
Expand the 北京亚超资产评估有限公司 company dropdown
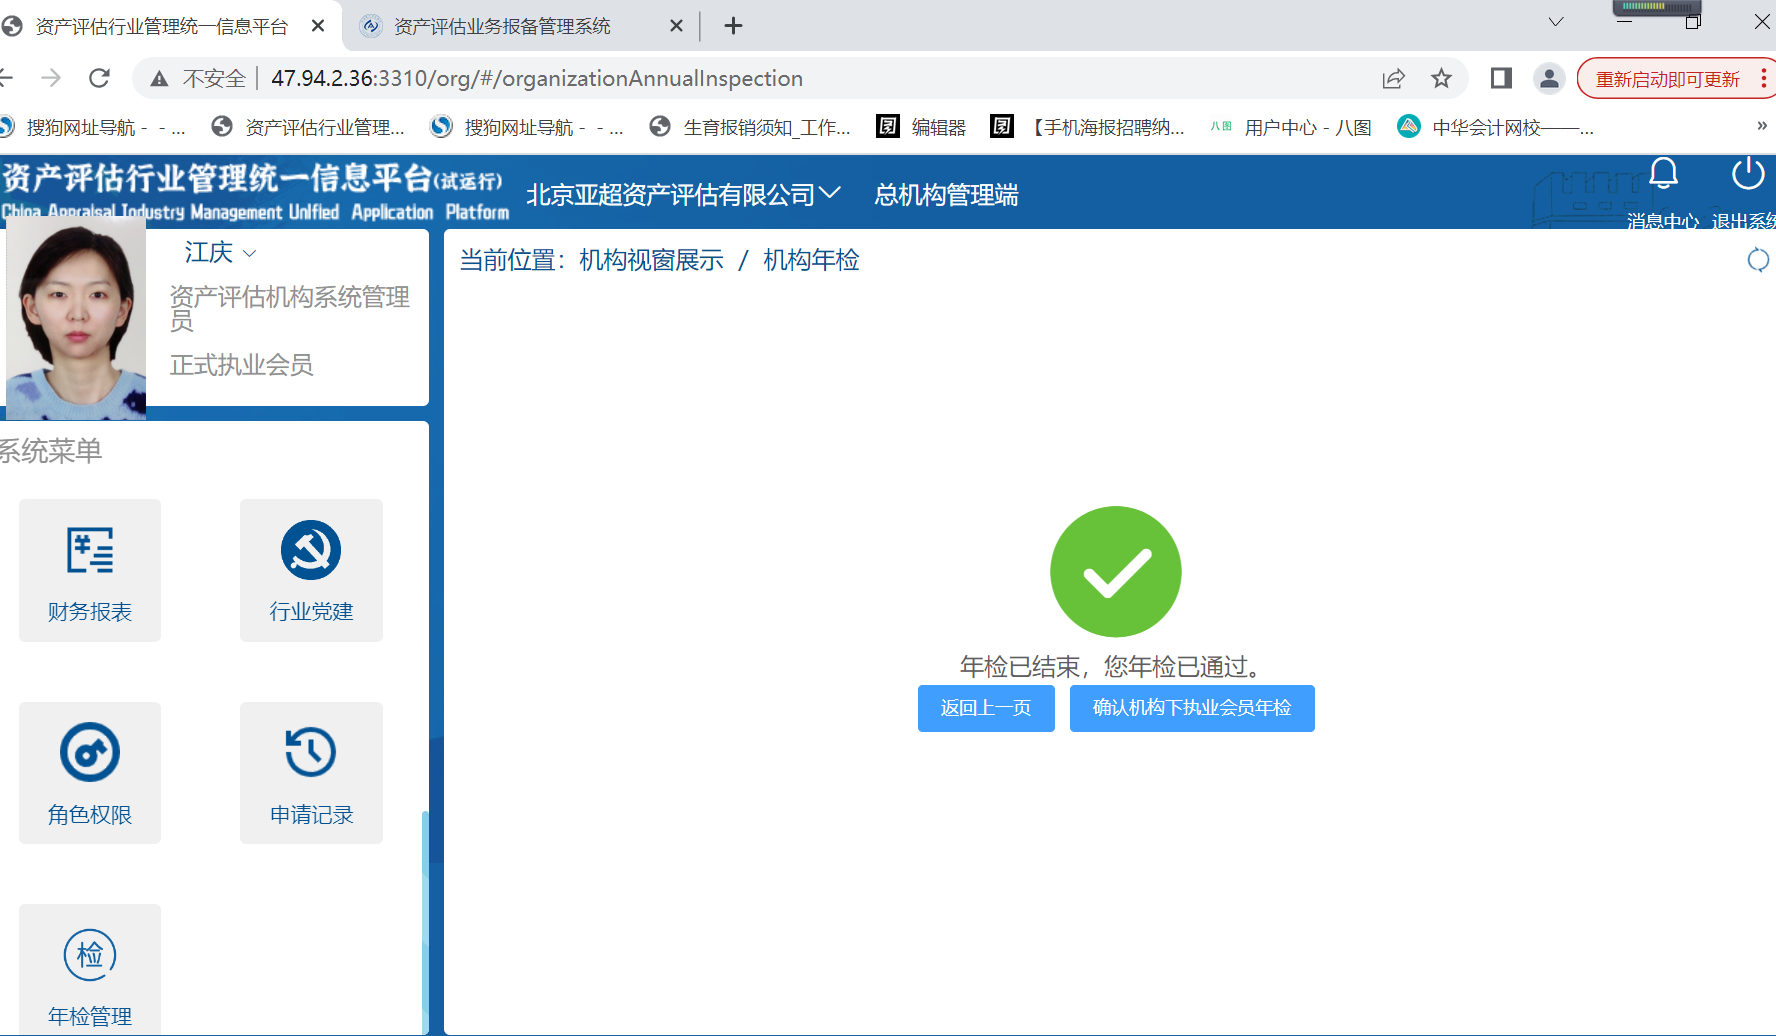point(683,195)
